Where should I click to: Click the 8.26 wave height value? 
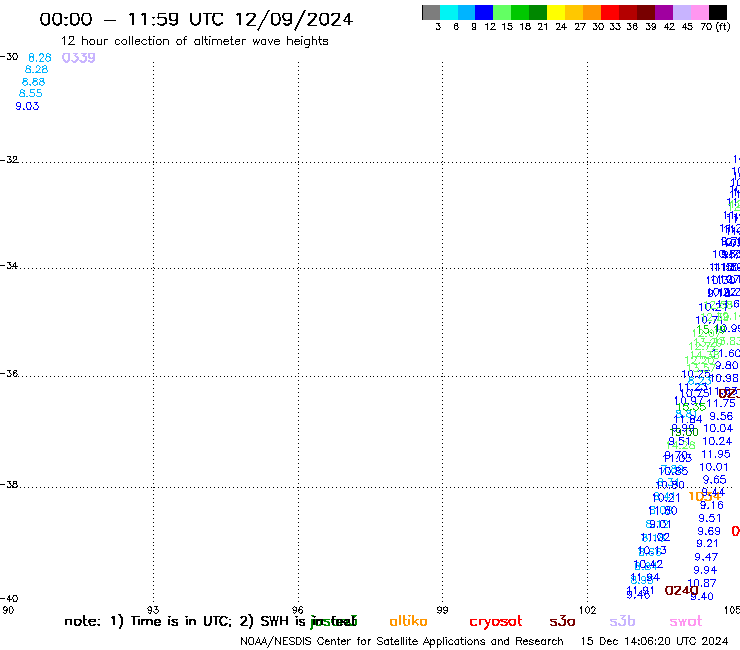pos(40,58)
